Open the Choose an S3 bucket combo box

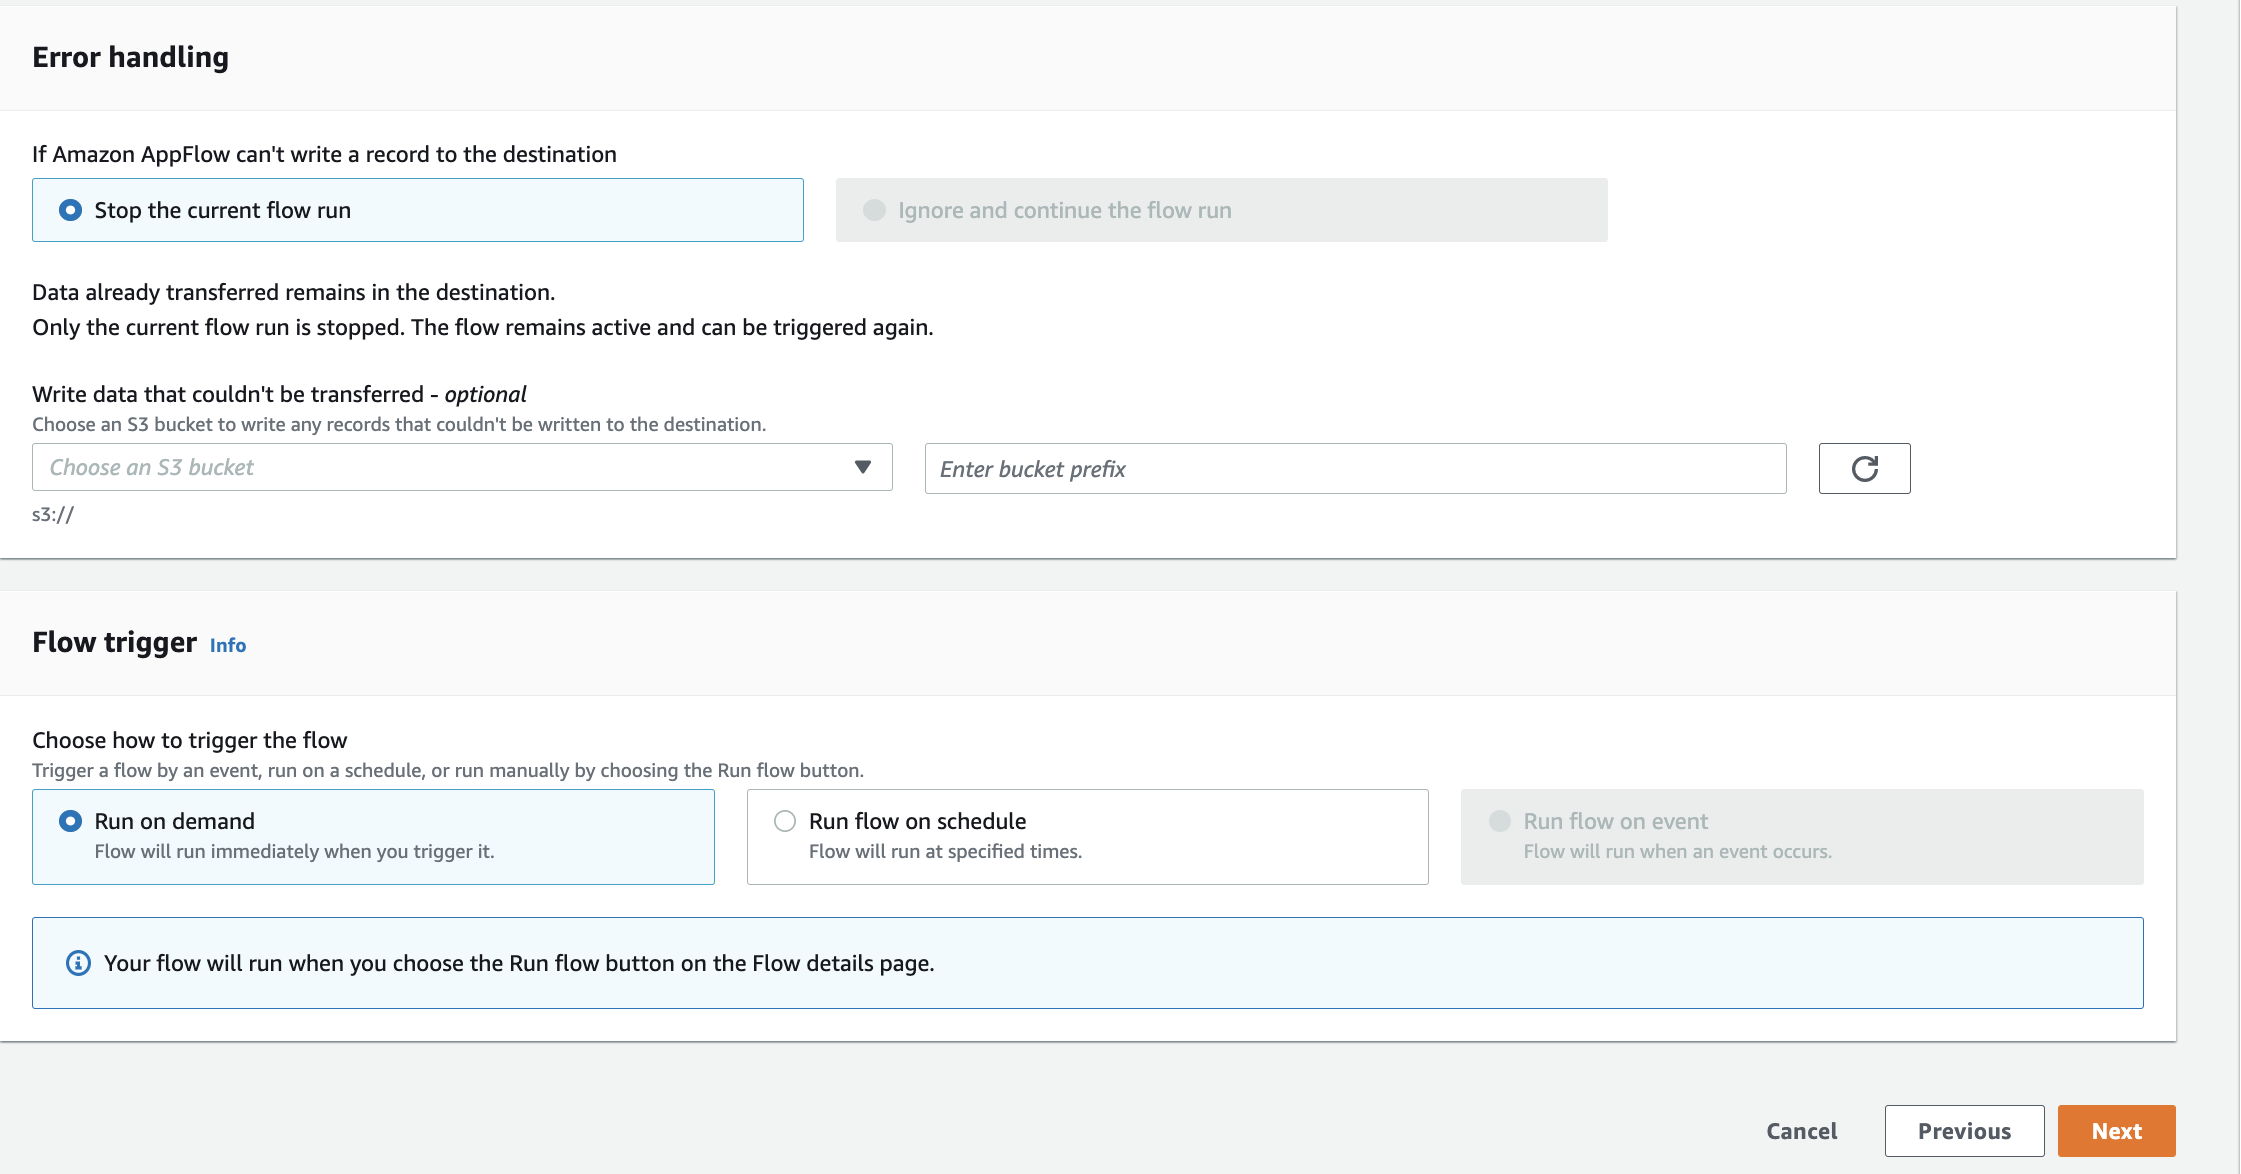pyautogui.click(x=440, y=467)
